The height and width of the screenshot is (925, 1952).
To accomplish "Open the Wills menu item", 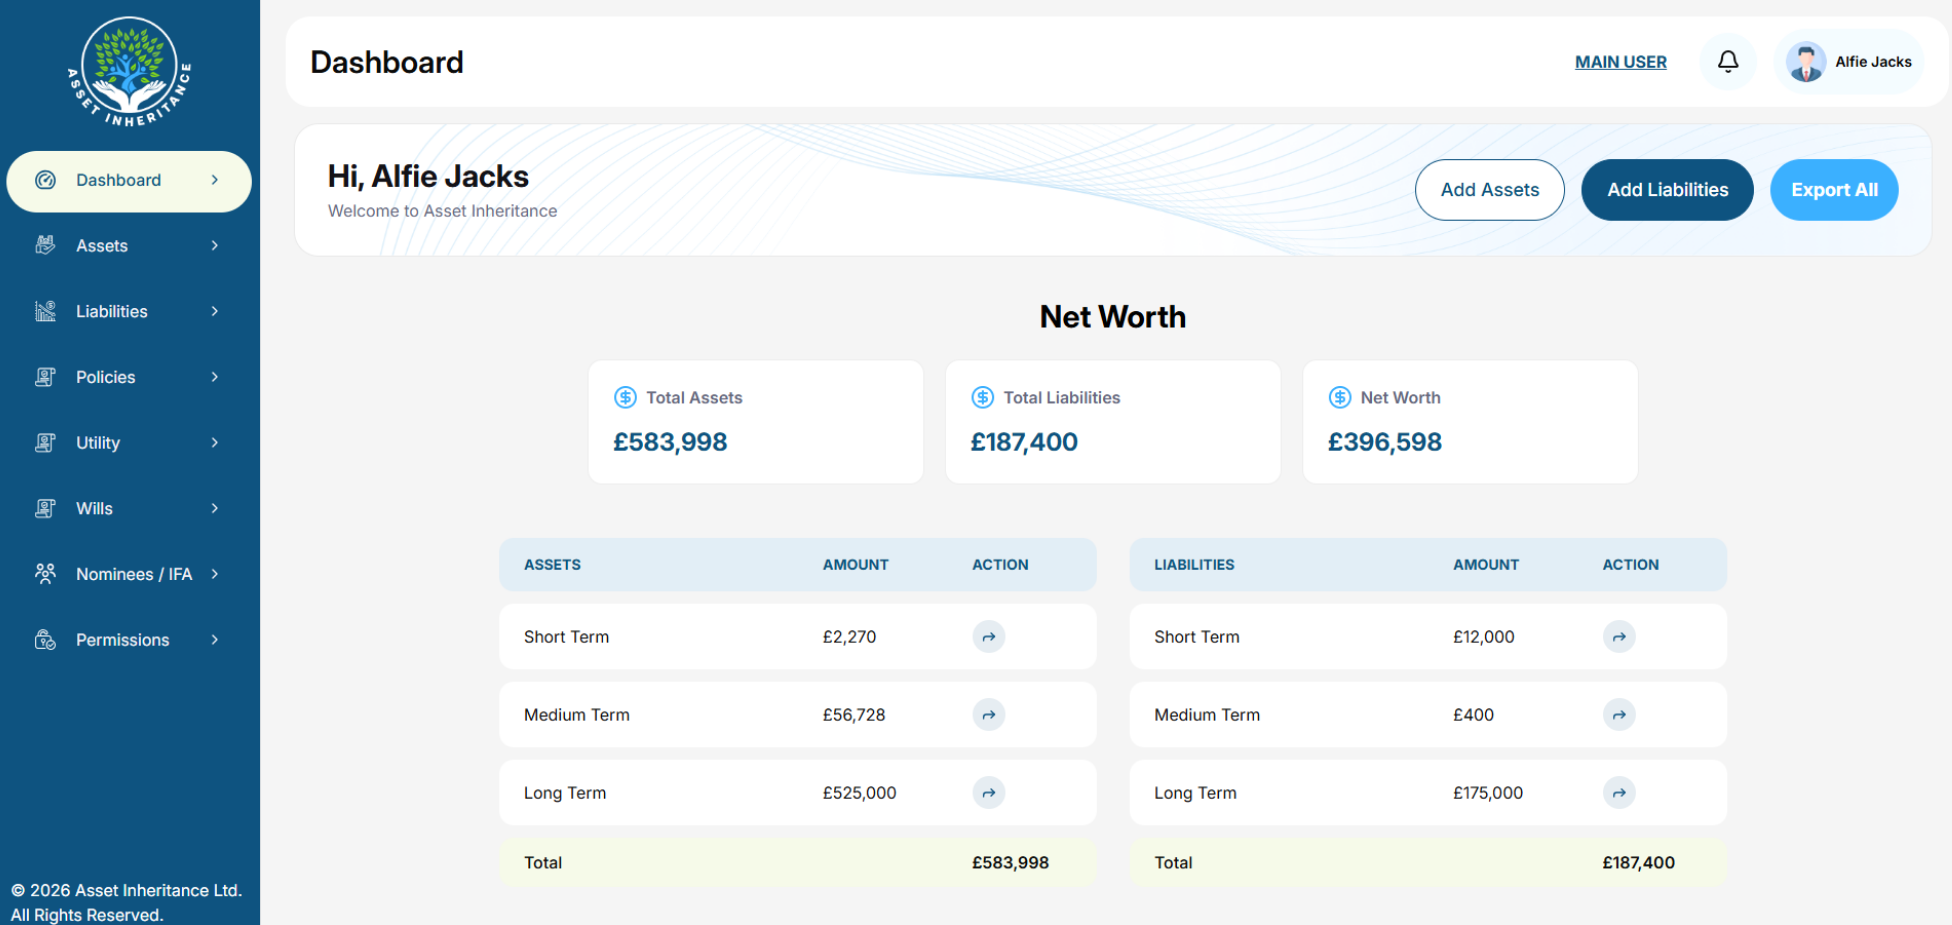I will [x=95, y=509].
